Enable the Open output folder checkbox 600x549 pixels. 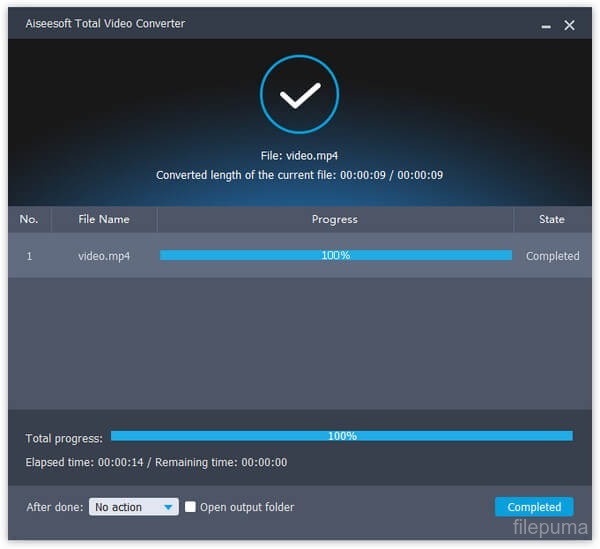191,507
